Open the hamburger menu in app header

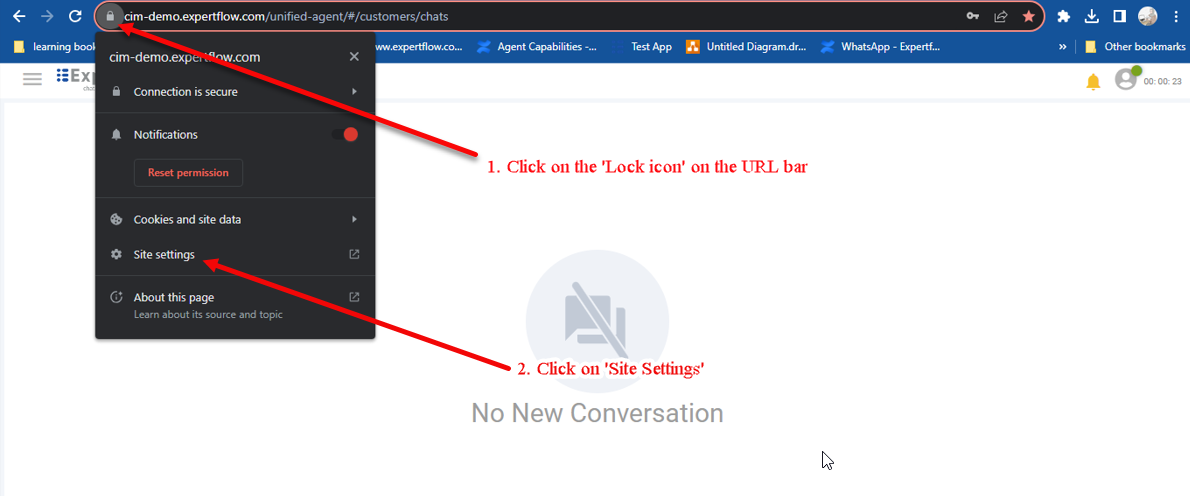pyautogui.click(x=32, y=79)
